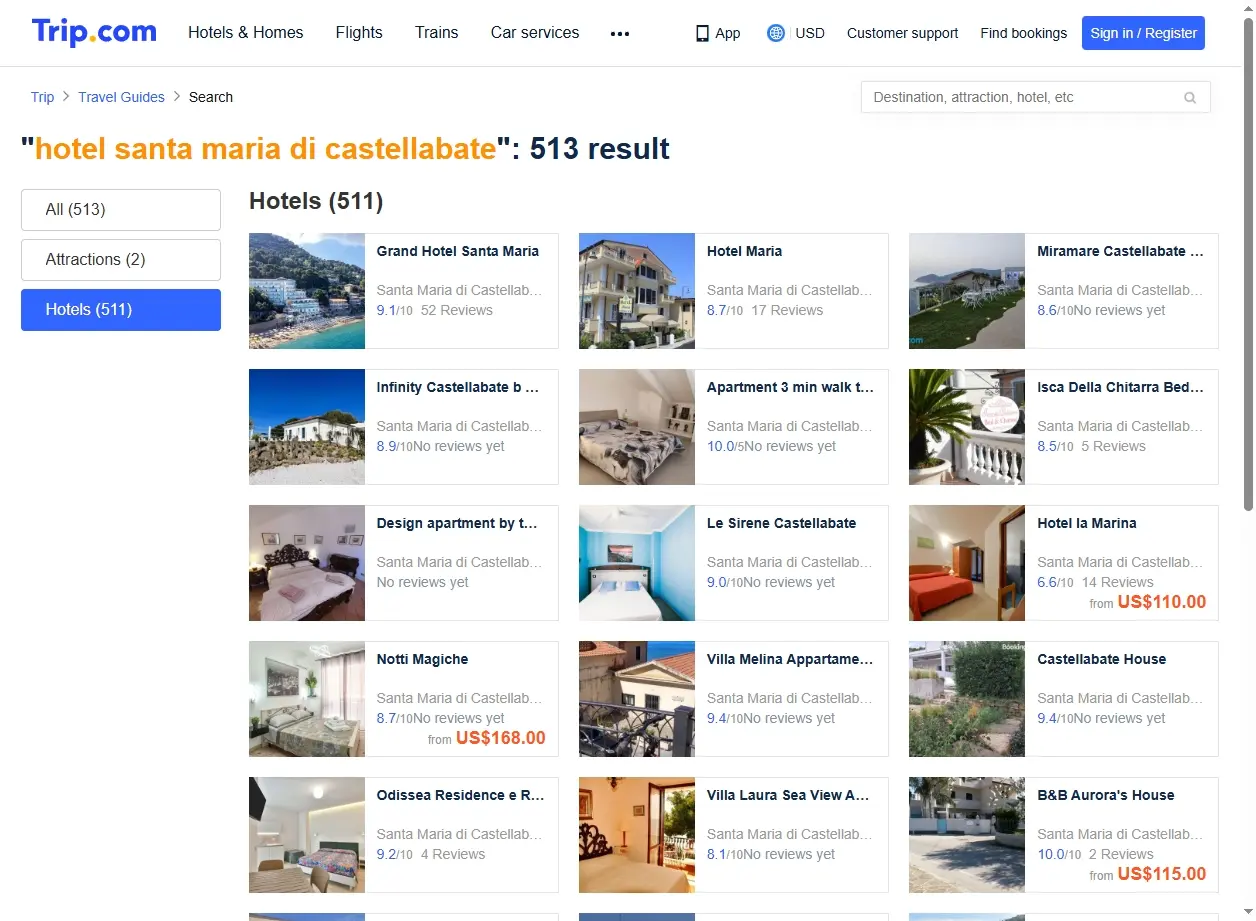Screen dimensions: 1256x921
Task: Click the Trip.com logo
Action: coord(94,32)
